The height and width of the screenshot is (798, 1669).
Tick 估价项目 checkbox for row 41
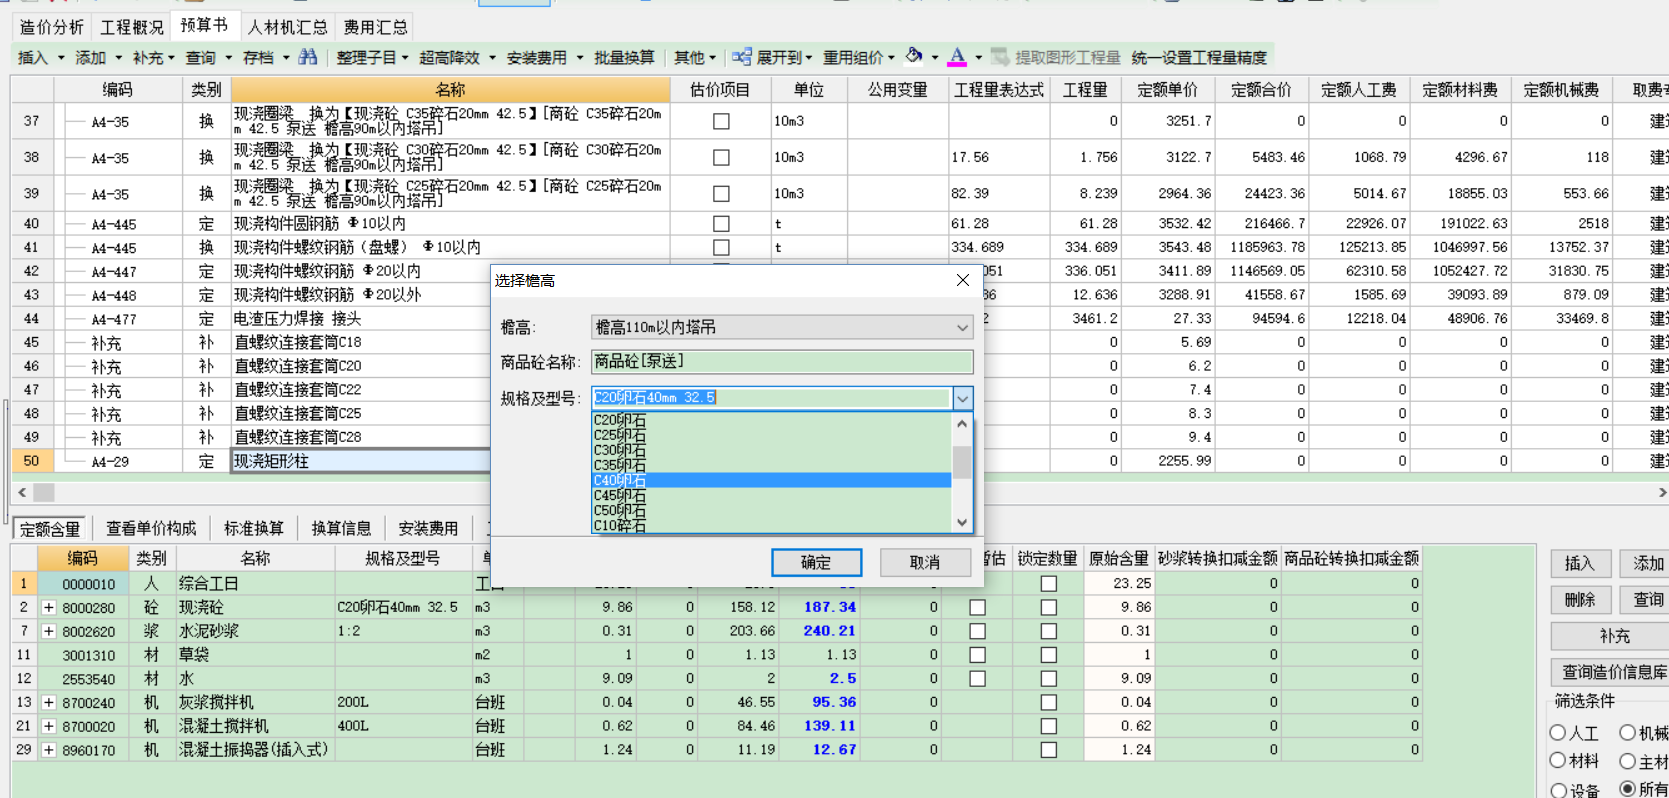(721, 247)
